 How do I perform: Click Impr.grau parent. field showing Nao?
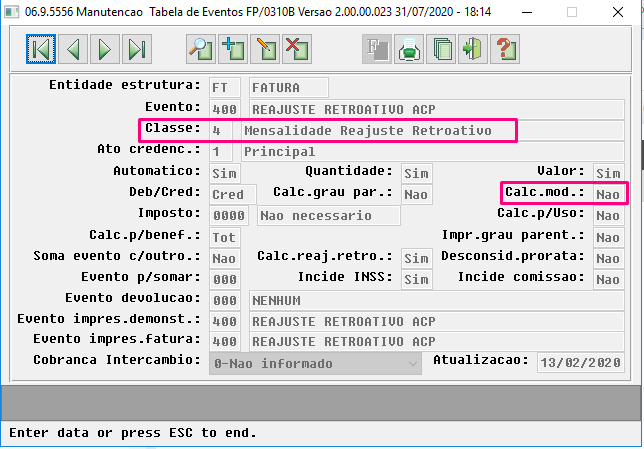click(x=609, y=237)
